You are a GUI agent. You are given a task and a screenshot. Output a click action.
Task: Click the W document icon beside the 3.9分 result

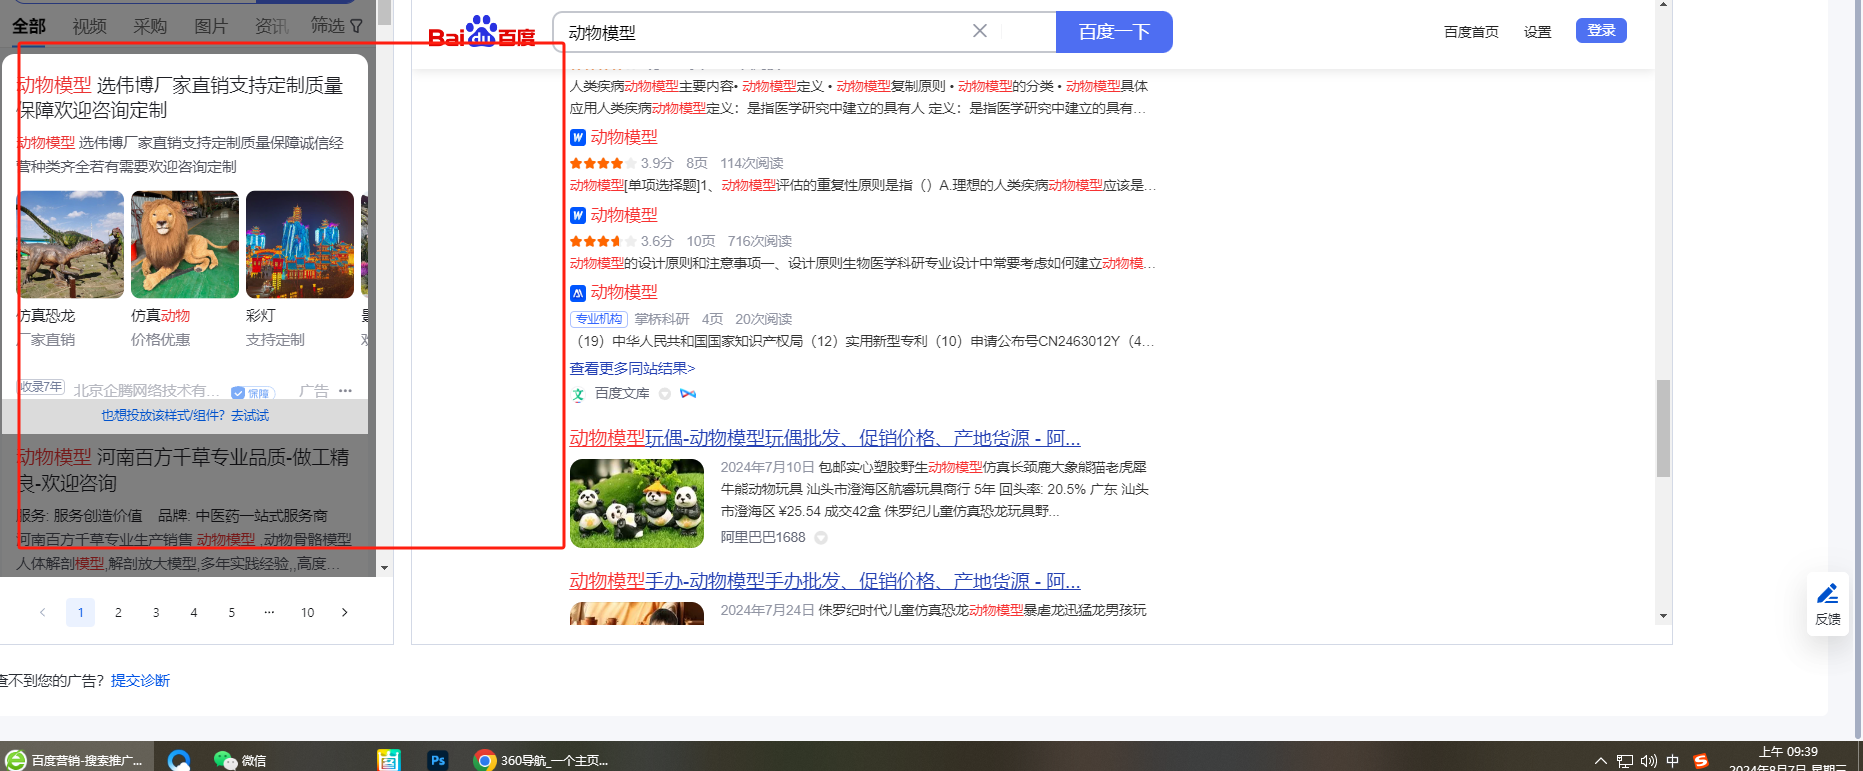[578, 137]
